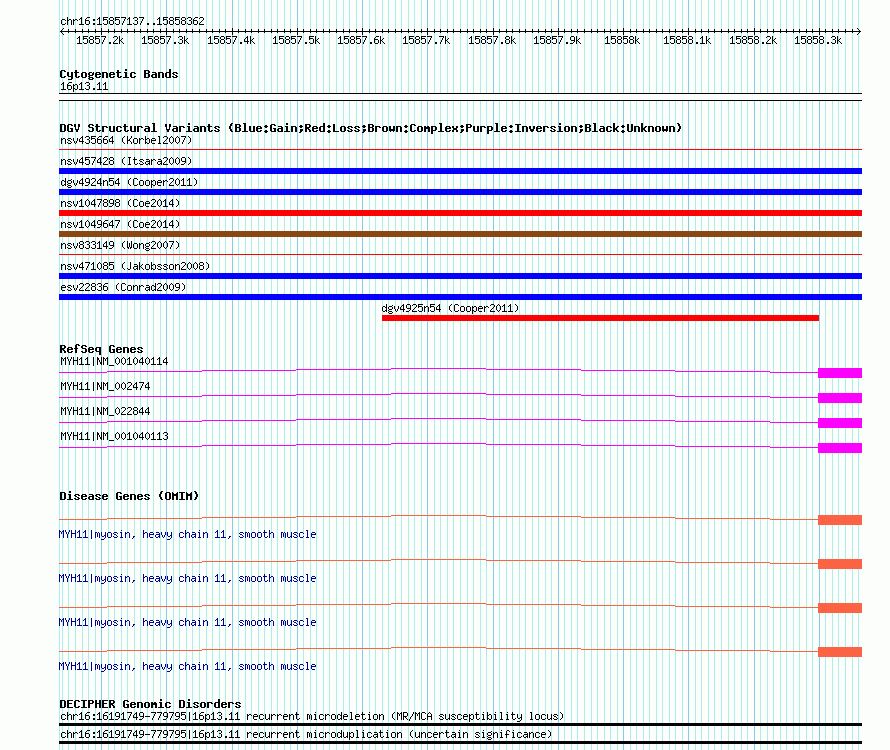Click the 15858.3k ruler tick label
Screen dimensions: 890x750
pyautogui.click(x=818, y=40)
